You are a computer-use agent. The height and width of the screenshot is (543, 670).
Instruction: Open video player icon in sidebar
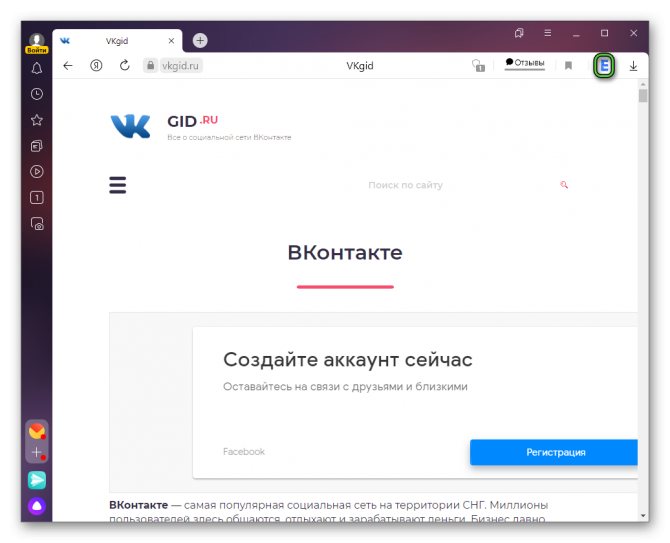point(37,172)
